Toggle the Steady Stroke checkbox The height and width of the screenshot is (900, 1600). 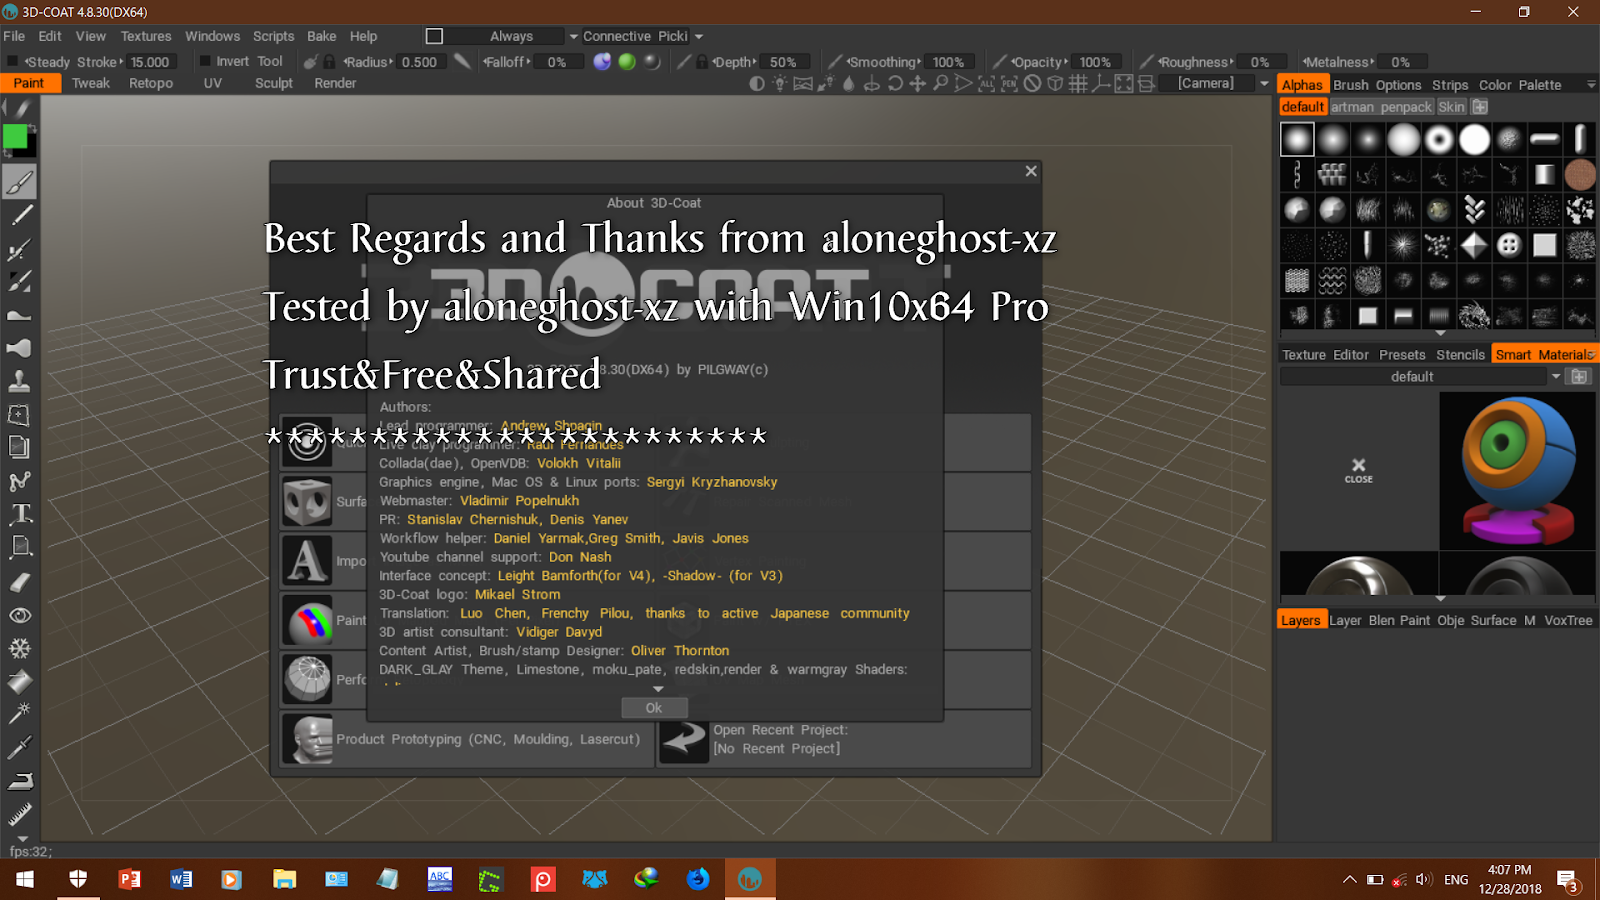point(13,62)
